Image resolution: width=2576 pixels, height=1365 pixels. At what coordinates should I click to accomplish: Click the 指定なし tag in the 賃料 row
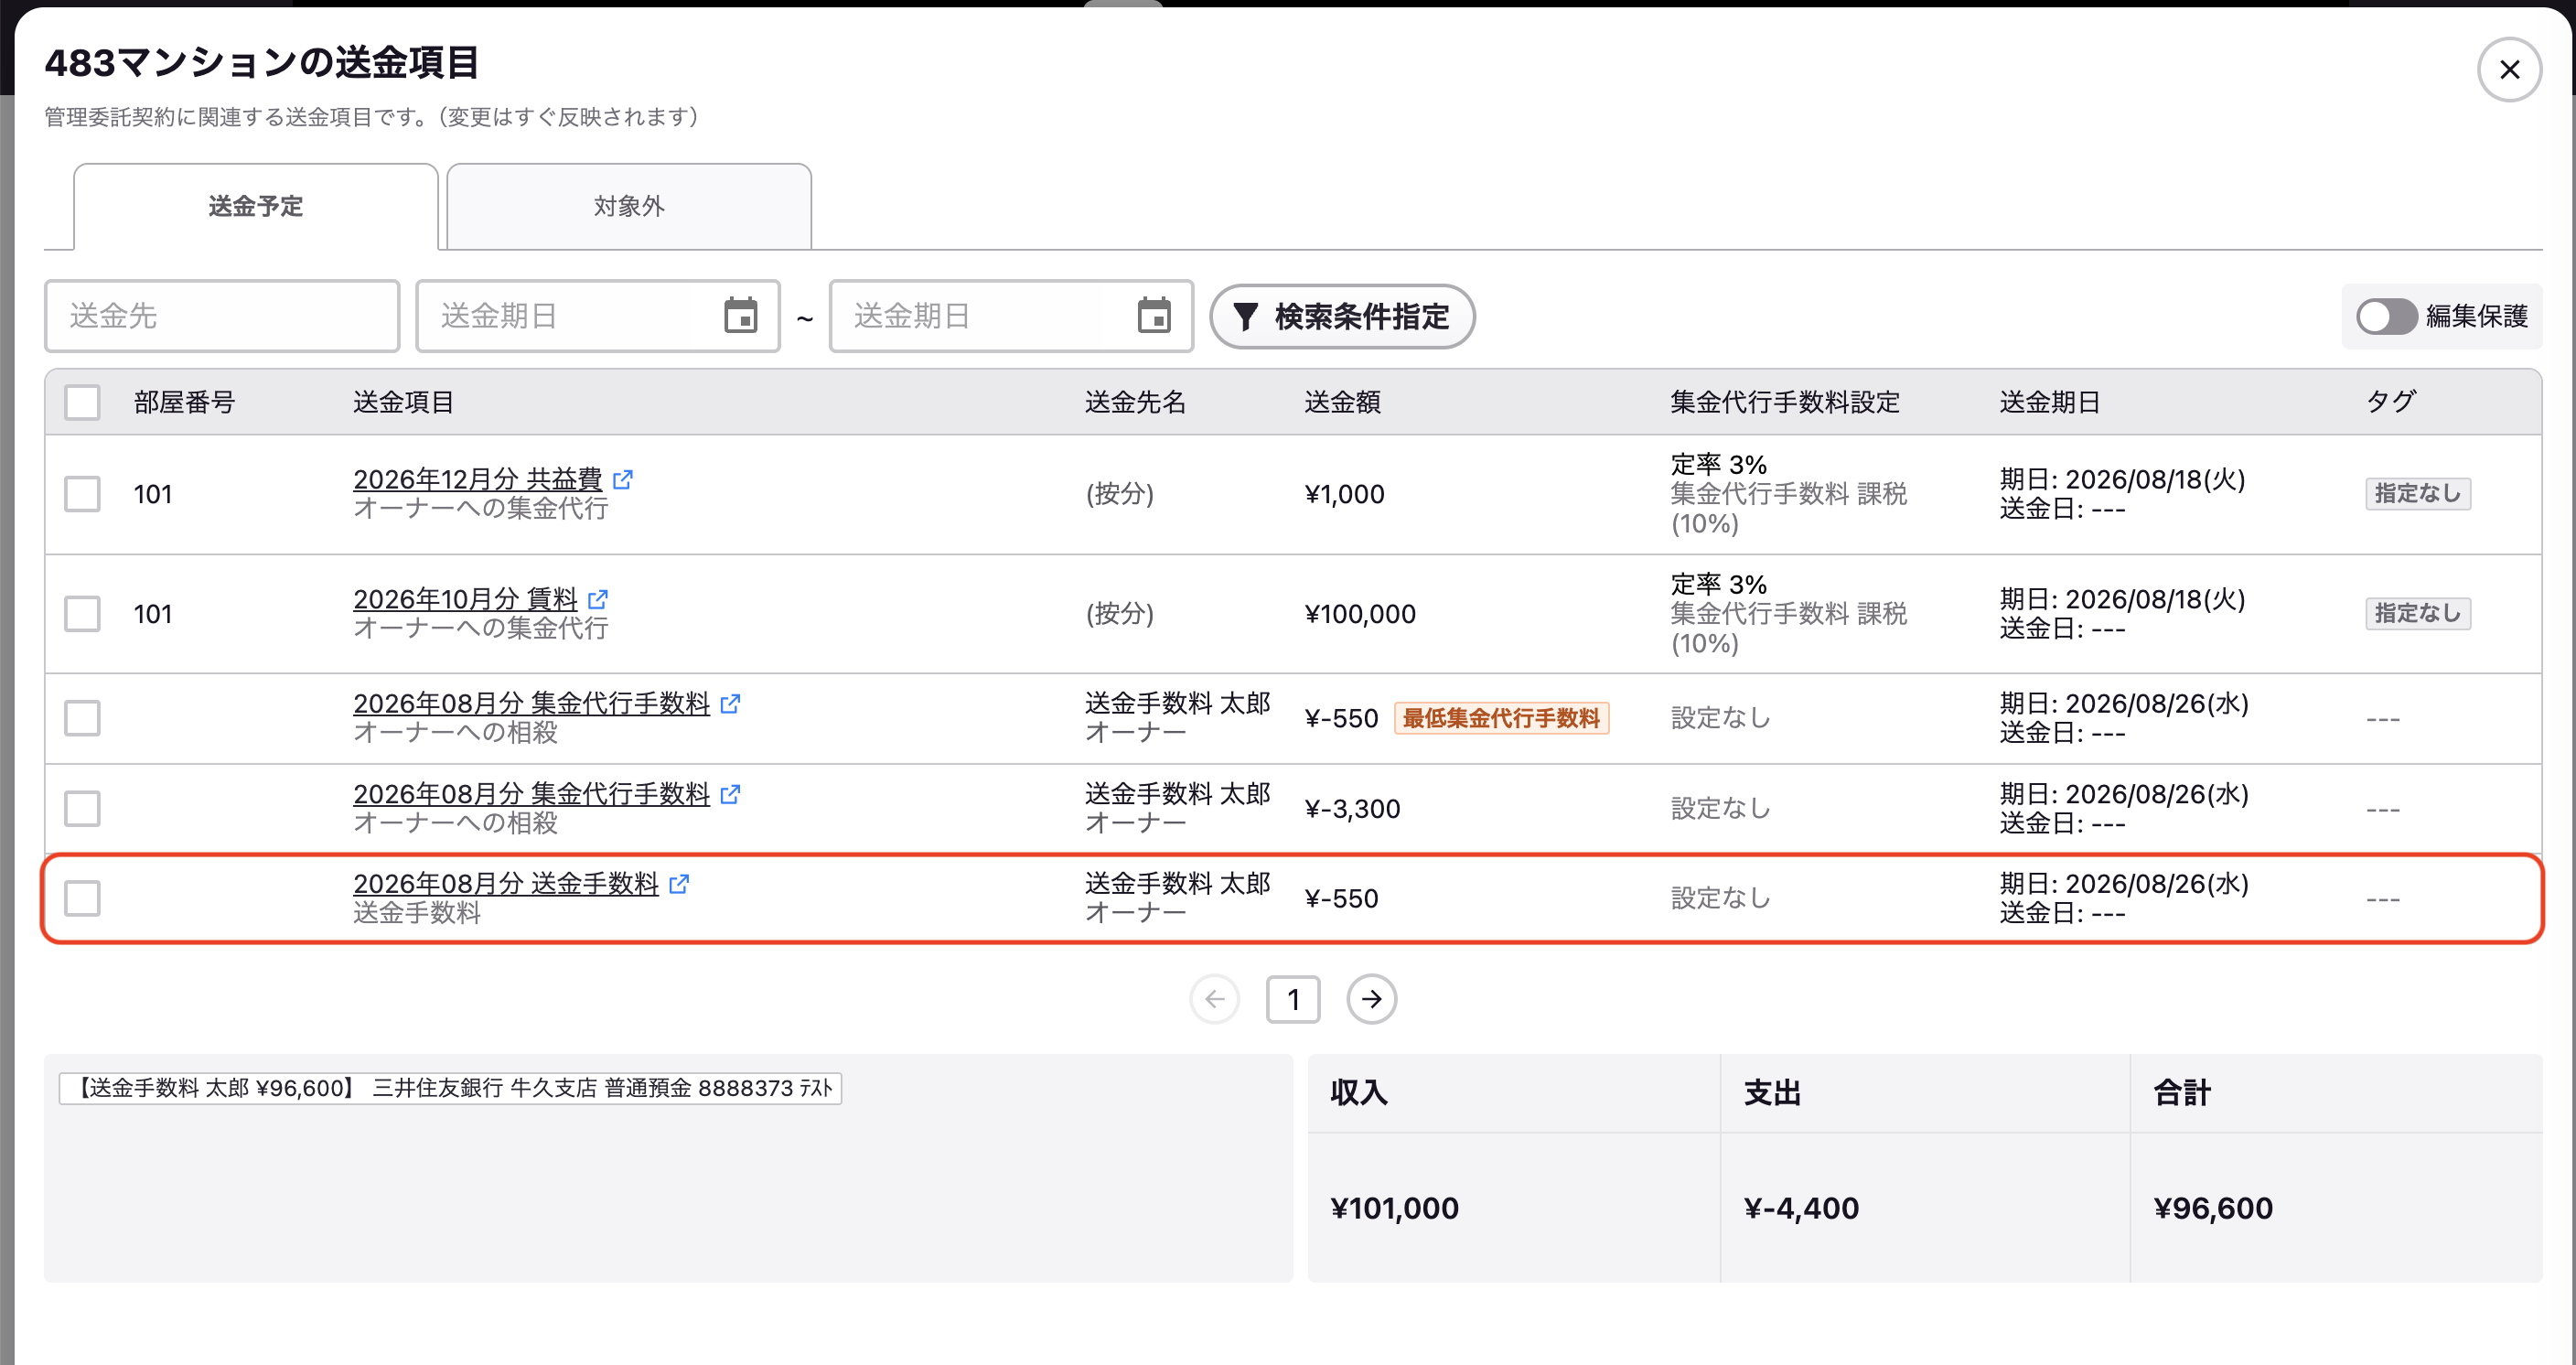click(2417, 614)
